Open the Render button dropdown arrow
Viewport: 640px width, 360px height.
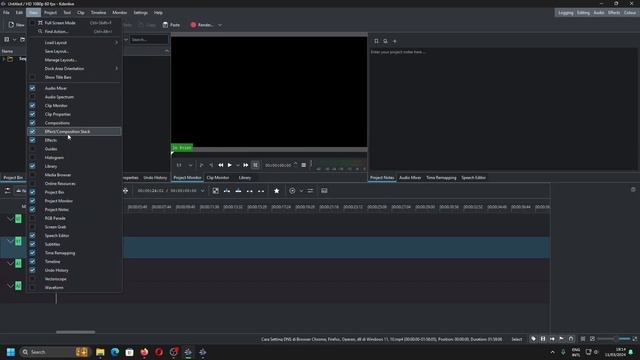[220, 25]
